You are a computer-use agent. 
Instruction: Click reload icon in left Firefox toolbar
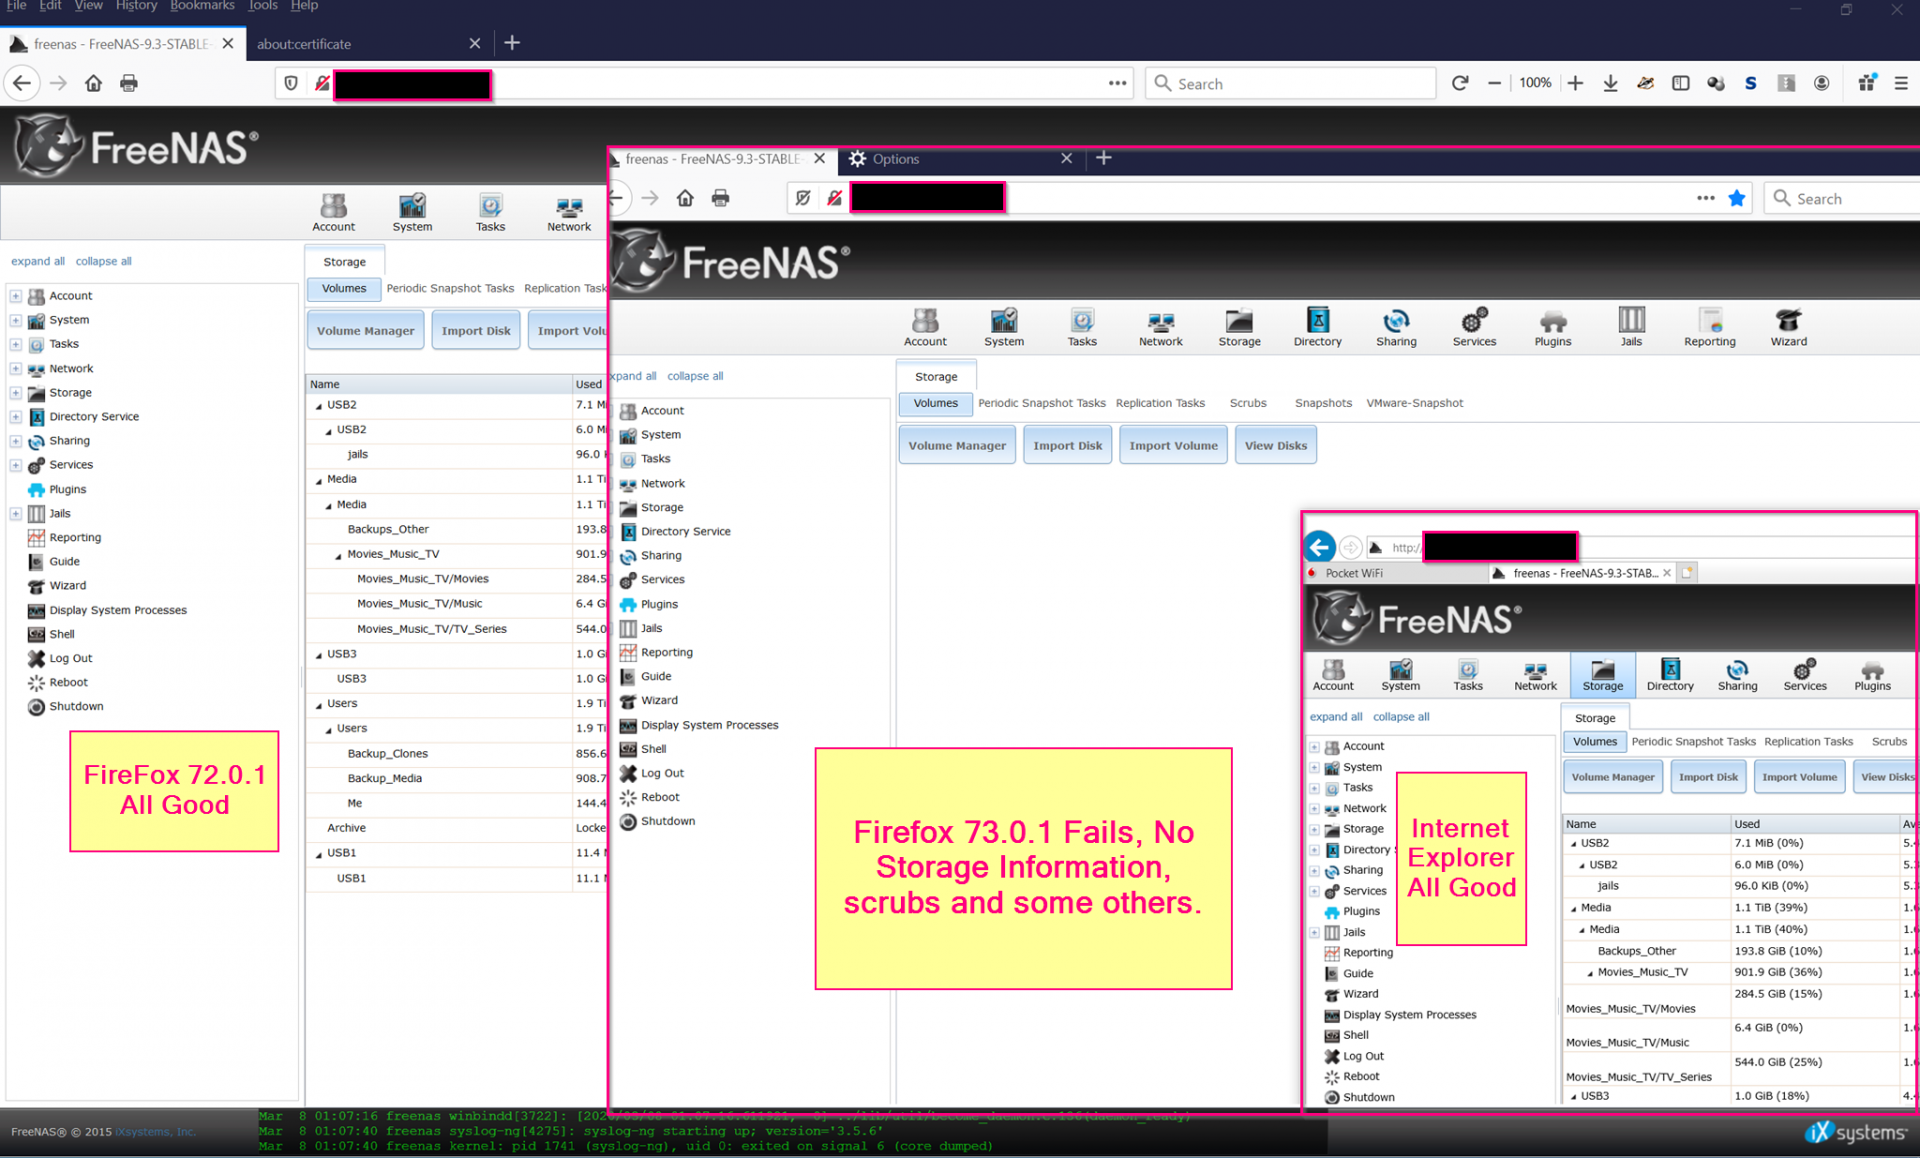(x=1460, y=83)
